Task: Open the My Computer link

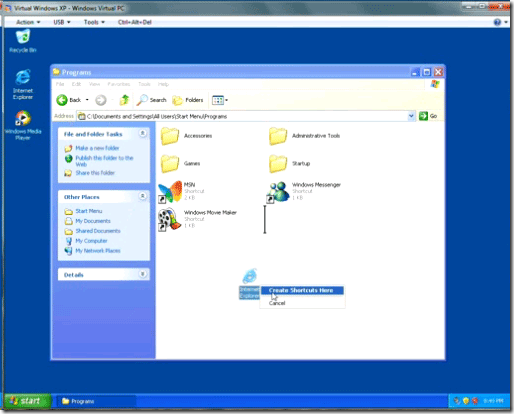Action: [91, 241]
